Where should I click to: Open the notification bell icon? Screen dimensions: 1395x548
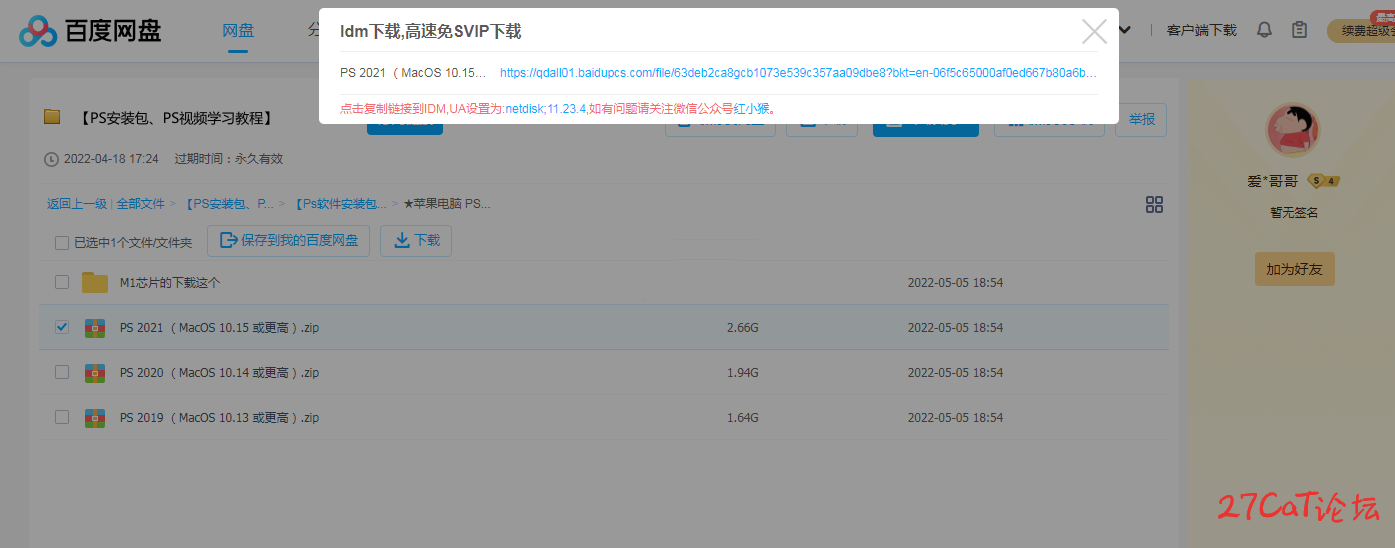(x=1264, y=30)
